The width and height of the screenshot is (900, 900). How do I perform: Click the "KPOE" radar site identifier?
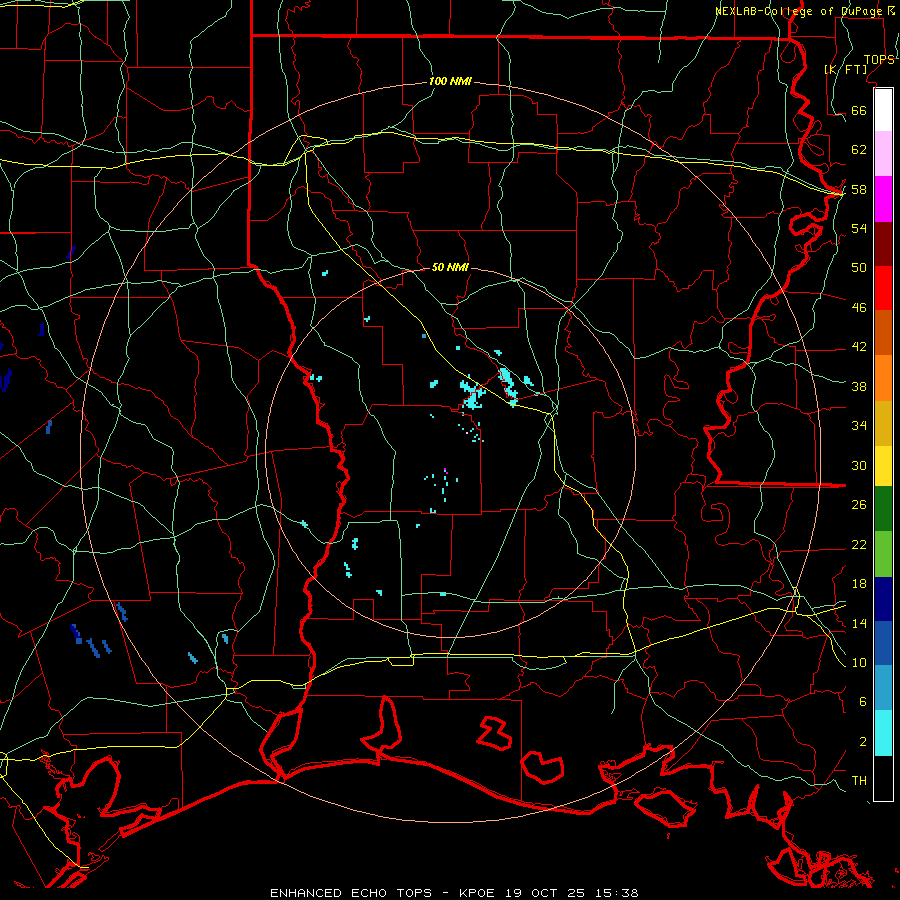478,893
